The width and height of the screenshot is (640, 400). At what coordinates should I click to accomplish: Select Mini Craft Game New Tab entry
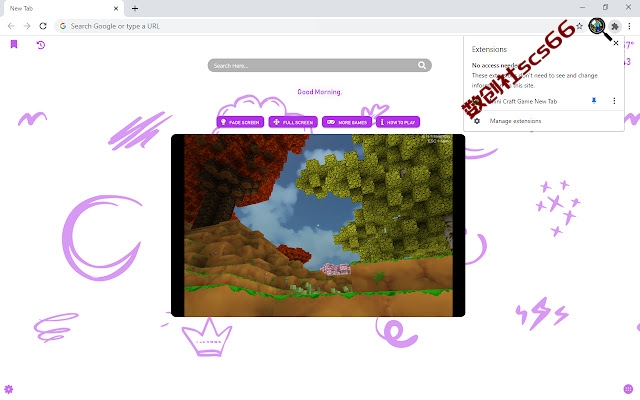coord(524,101)
